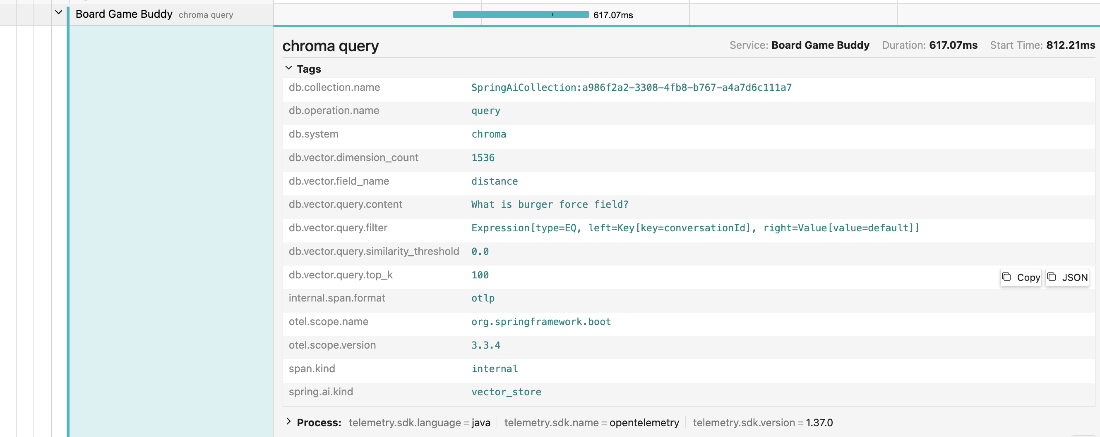
Task: Click the db.collection.name tag key
Action: (335, 88)
